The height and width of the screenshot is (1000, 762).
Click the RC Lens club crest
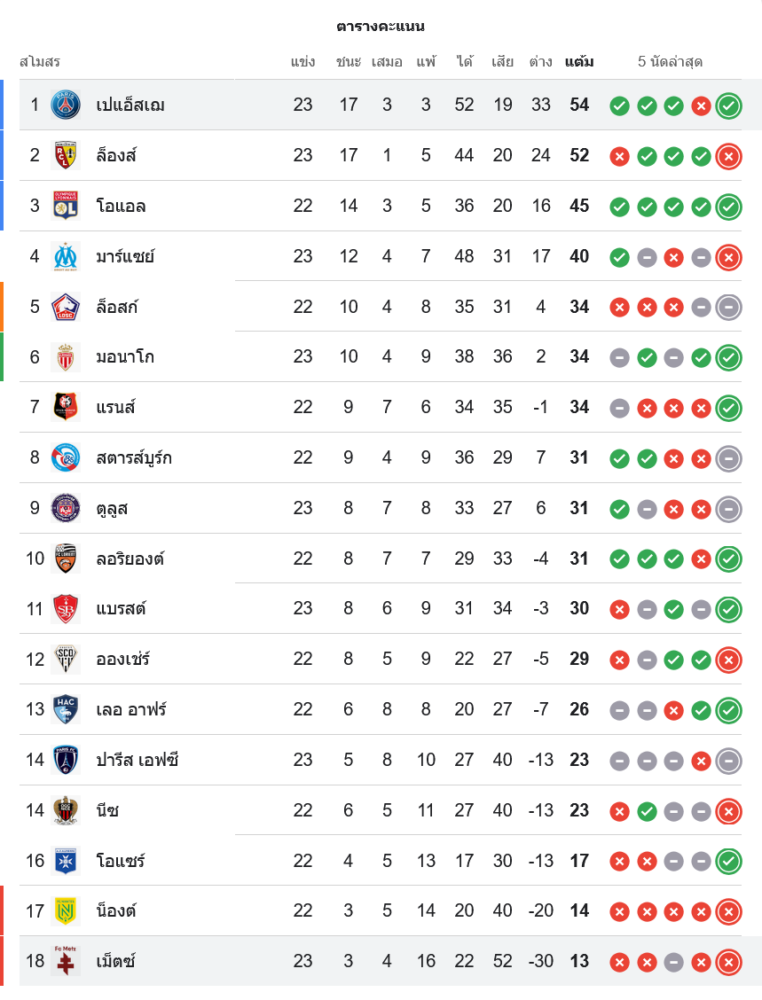pyautogui.click(x=66, y=155)
